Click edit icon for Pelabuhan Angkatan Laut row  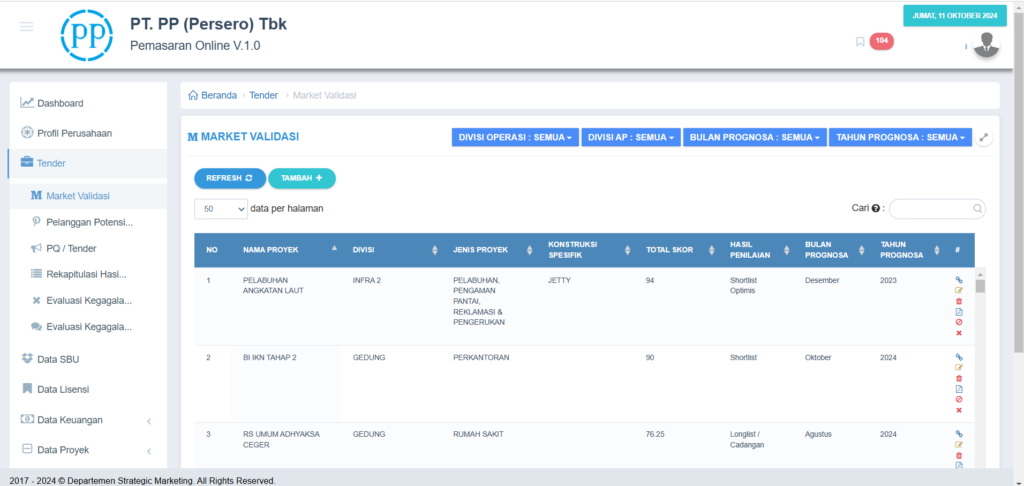pyautogui.click(x=959, y=291)
